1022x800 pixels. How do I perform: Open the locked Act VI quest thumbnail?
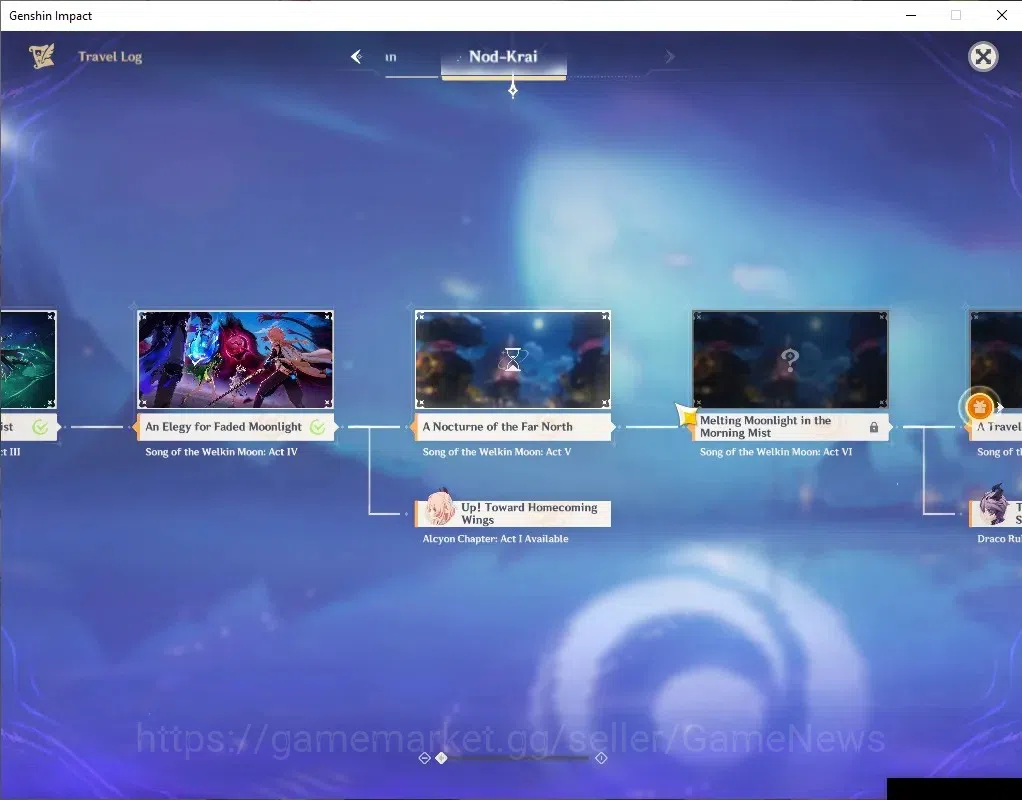pyautogui.click(x=790, y=359)
